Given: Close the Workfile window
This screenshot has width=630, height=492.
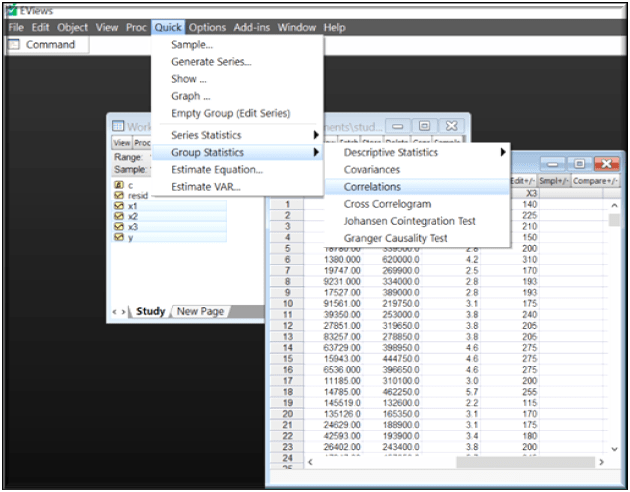Looking at the screenshot, I should [452, 126].
